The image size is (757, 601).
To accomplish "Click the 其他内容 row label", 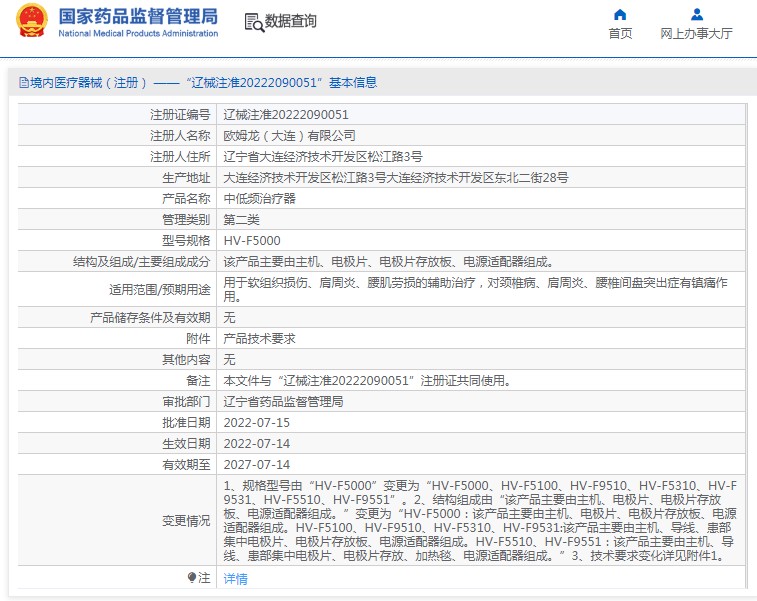I will tap(186, 360).
